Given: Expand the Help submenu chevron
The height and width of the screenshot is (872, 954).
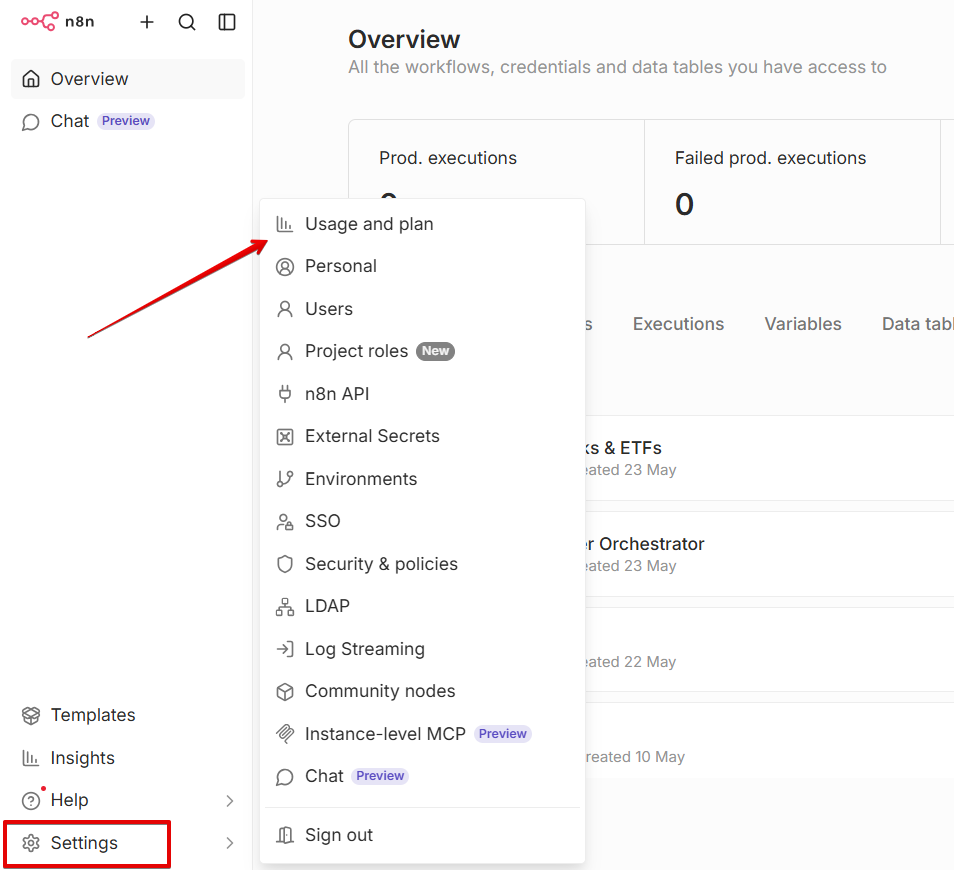Looking at the screenshot, I should click(x=230, y=801).
